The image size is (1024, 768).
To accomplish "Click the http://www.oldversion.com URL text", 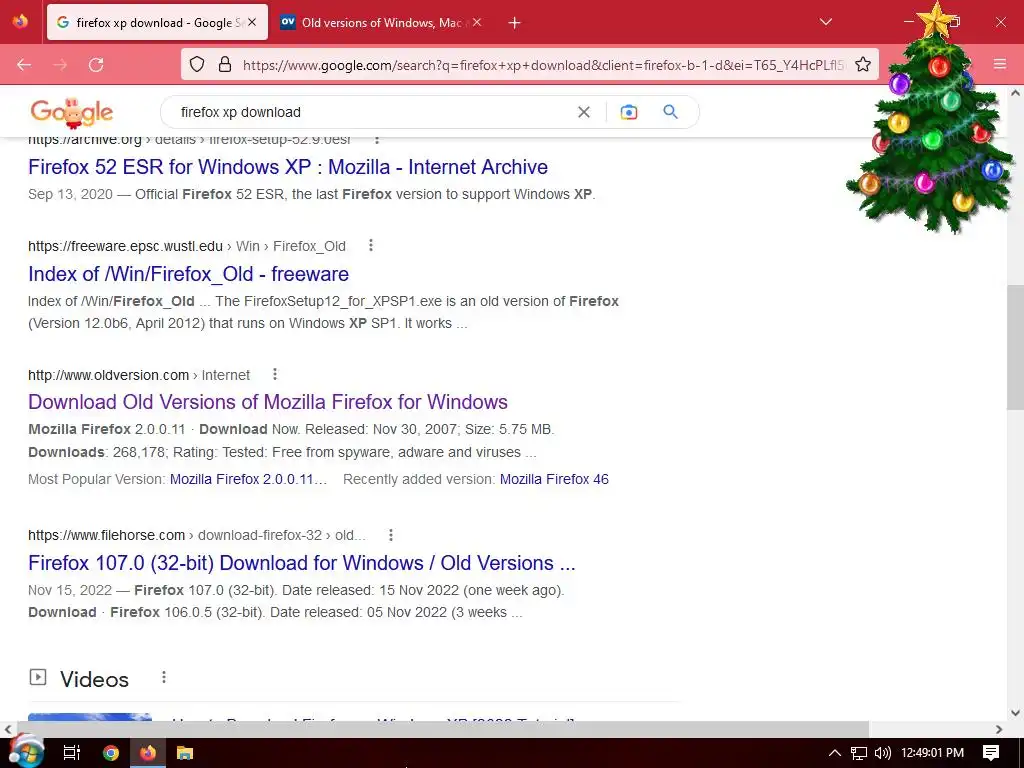I will [108, 376].
